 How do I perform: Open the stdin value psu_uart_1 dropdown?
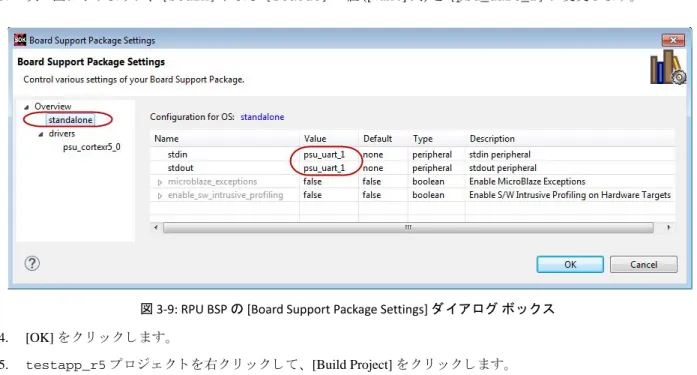point(324,155)
